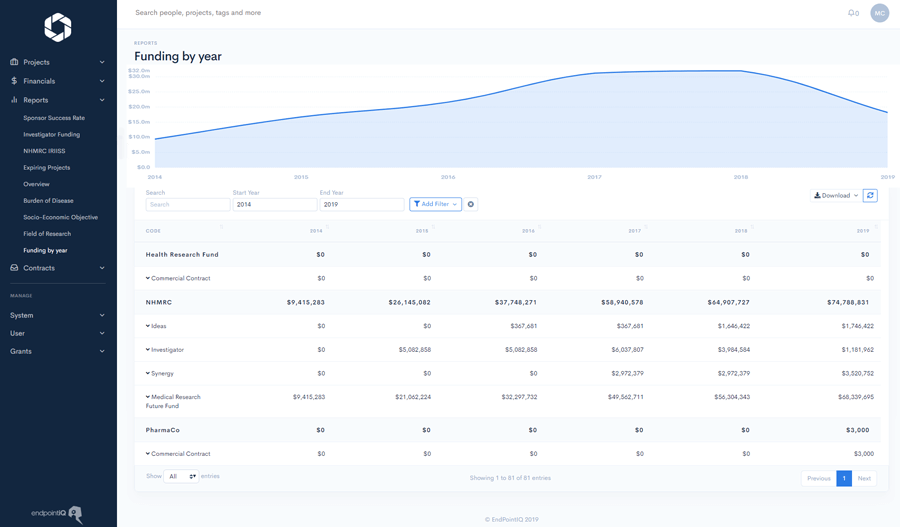Screen dimensions: 900x527
Task: Click the EndpointIQ hexagon logo
Action: tap(58, 28)
